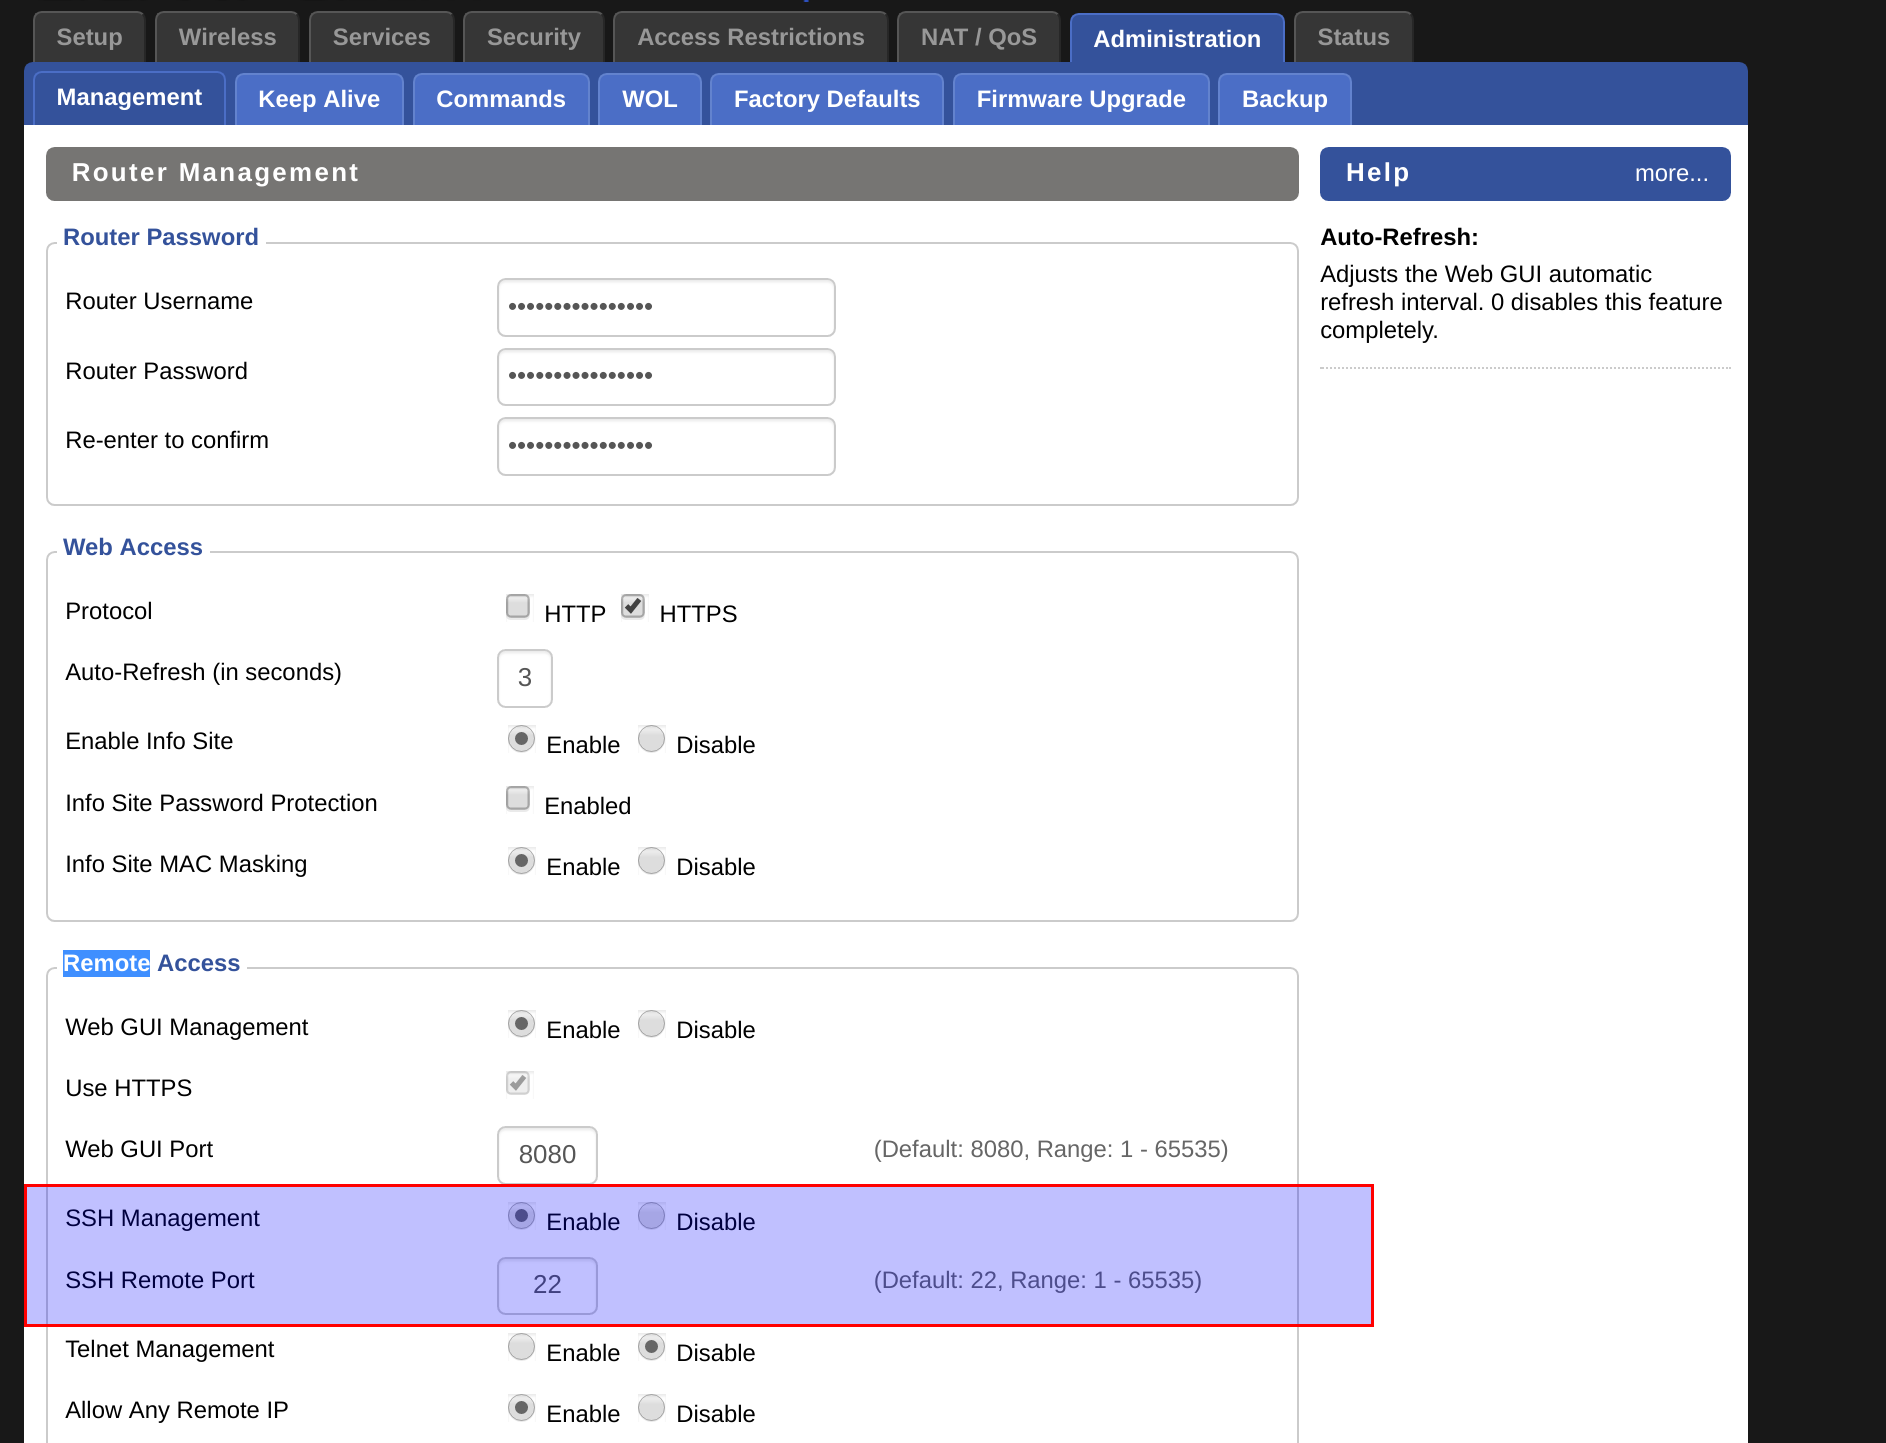Toggle the Use HTTPS checkbox

518,1083
